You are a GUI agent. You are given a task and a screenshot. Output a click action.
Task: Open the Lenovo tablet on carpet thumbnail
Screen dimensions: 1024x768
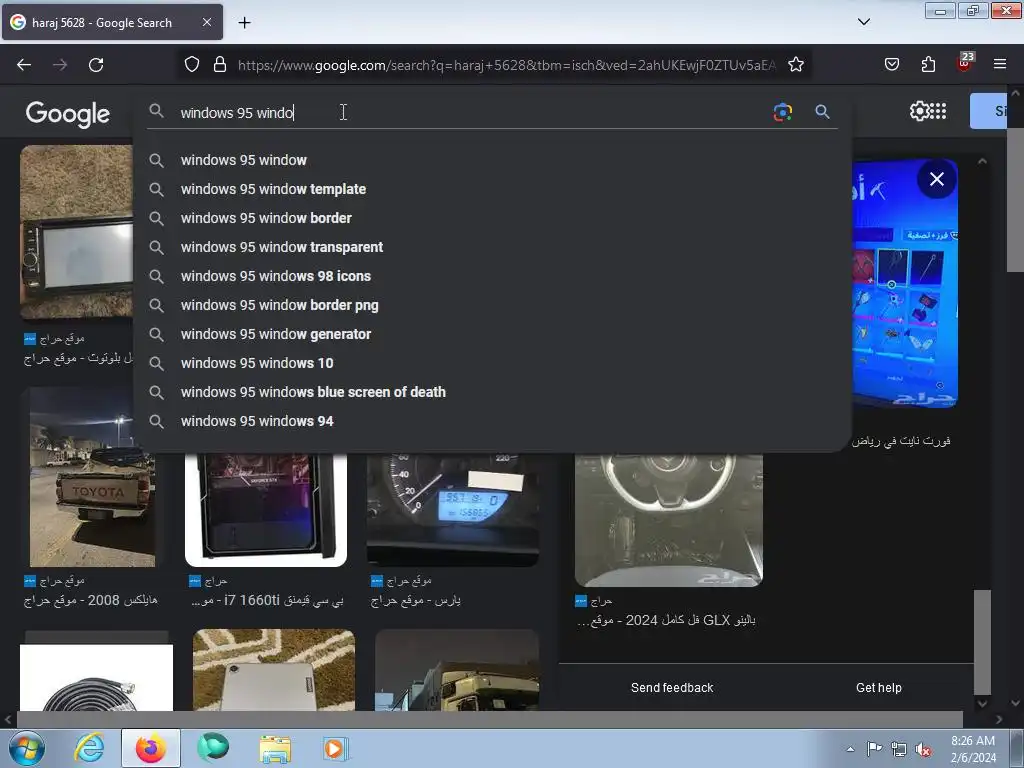(274, 670)
